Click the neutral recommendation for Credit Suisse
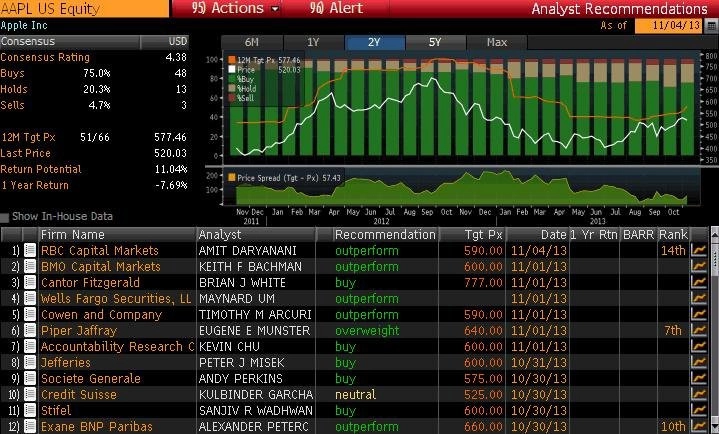Screen dimensions: 719x434 355,395
